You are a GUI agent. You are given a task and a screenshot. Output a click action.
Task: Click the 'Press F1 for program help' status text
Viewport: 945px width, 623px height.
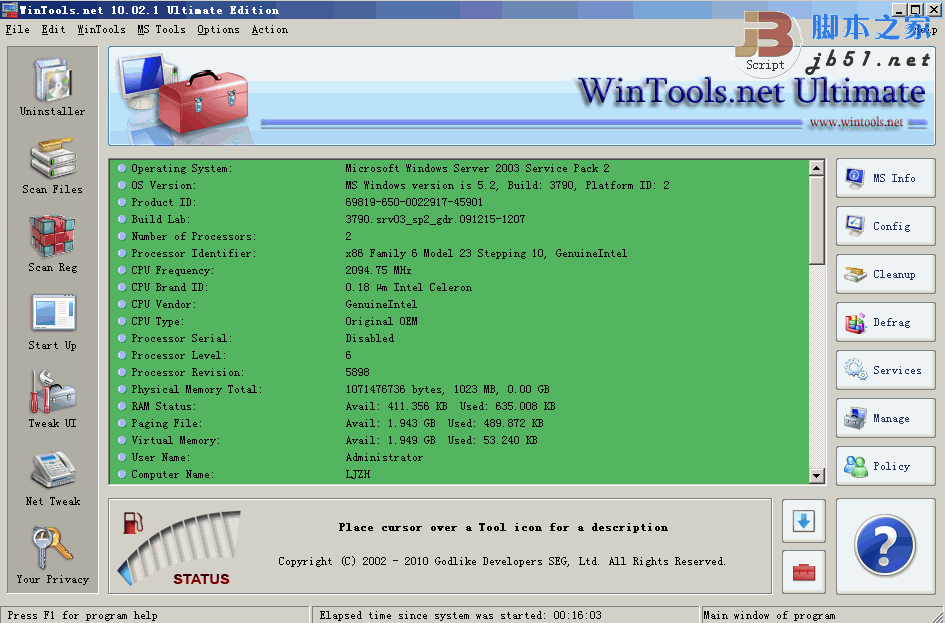[83, 615]
